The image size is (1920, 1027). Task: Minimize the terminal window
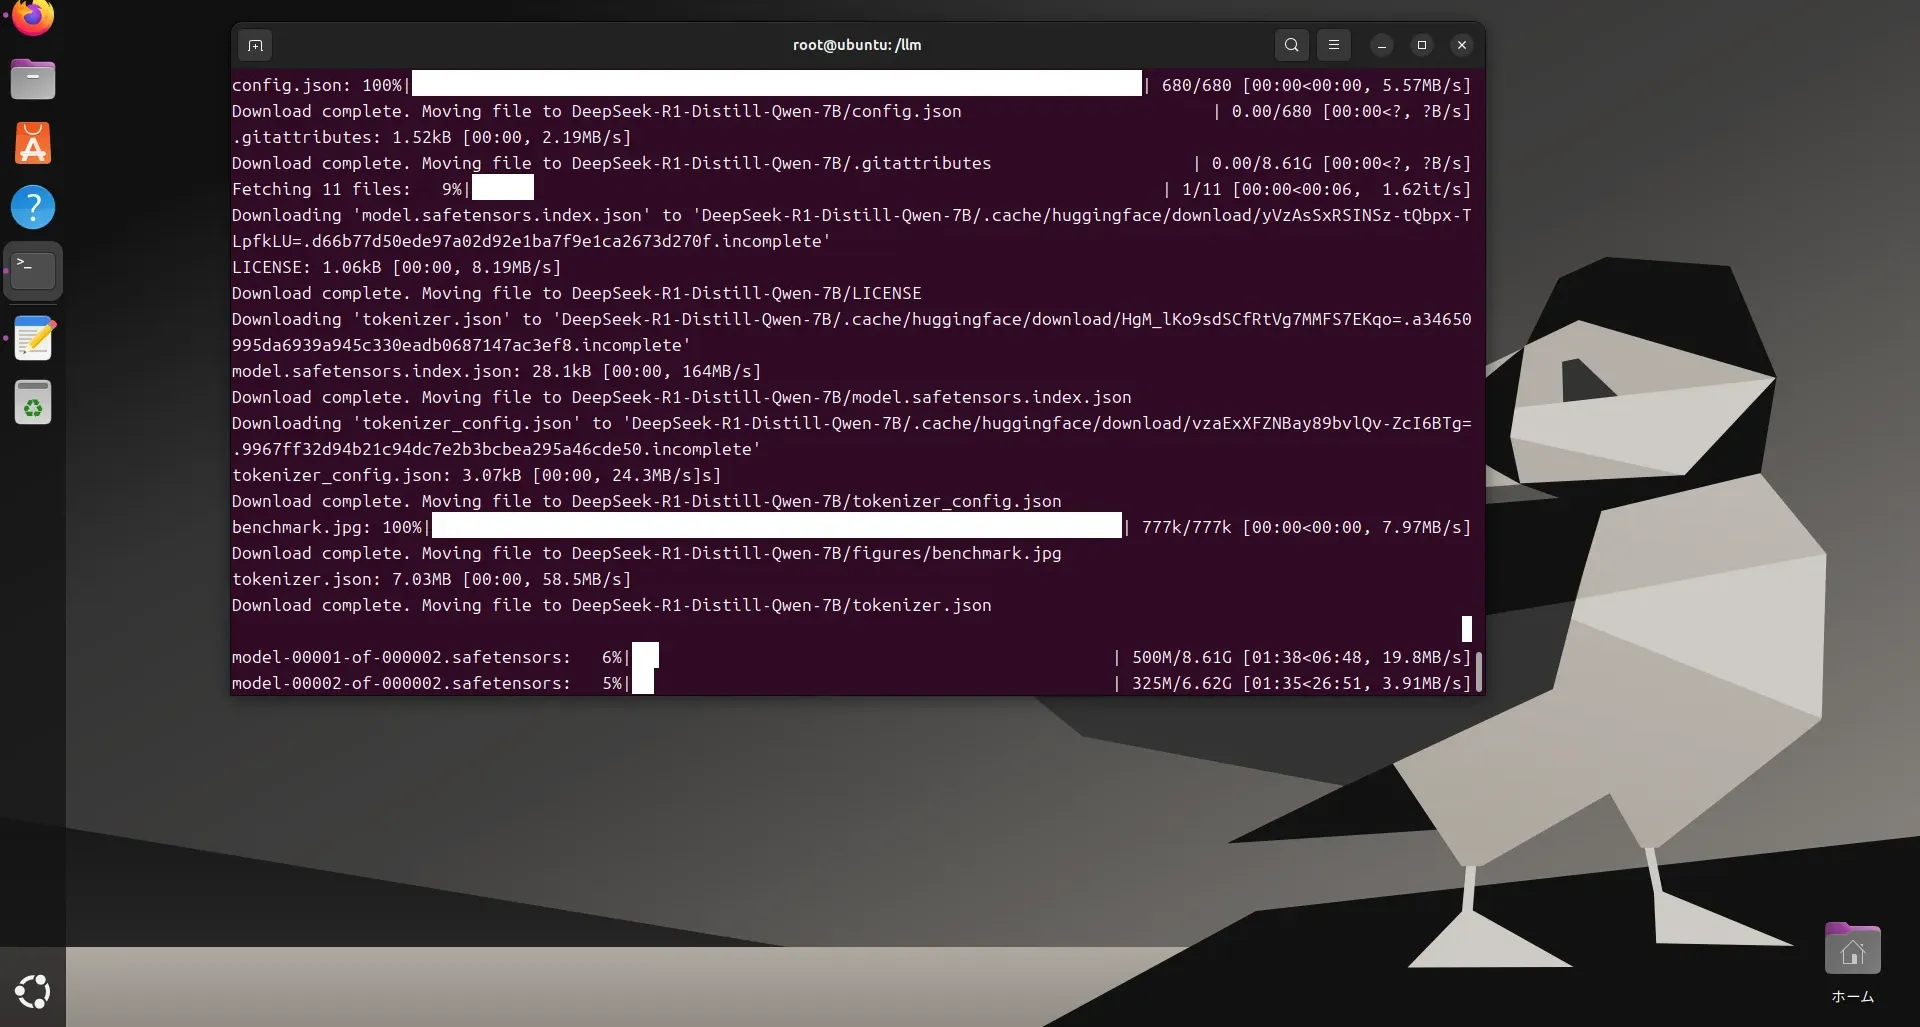coord(1381,45)
